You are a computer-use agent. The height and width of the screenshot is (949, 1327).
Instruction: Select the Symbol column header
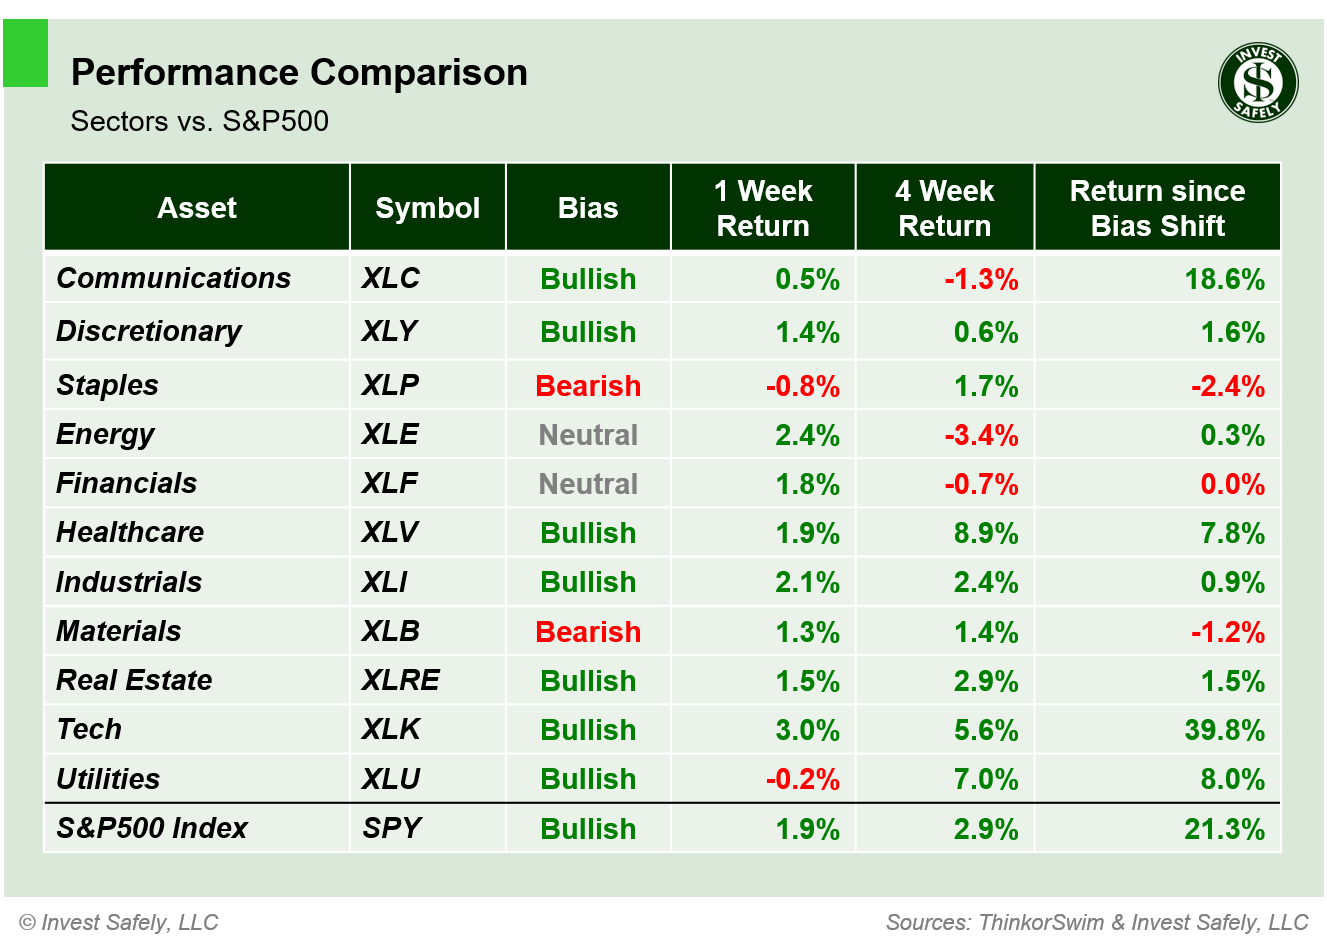click(x=427, y=208)
